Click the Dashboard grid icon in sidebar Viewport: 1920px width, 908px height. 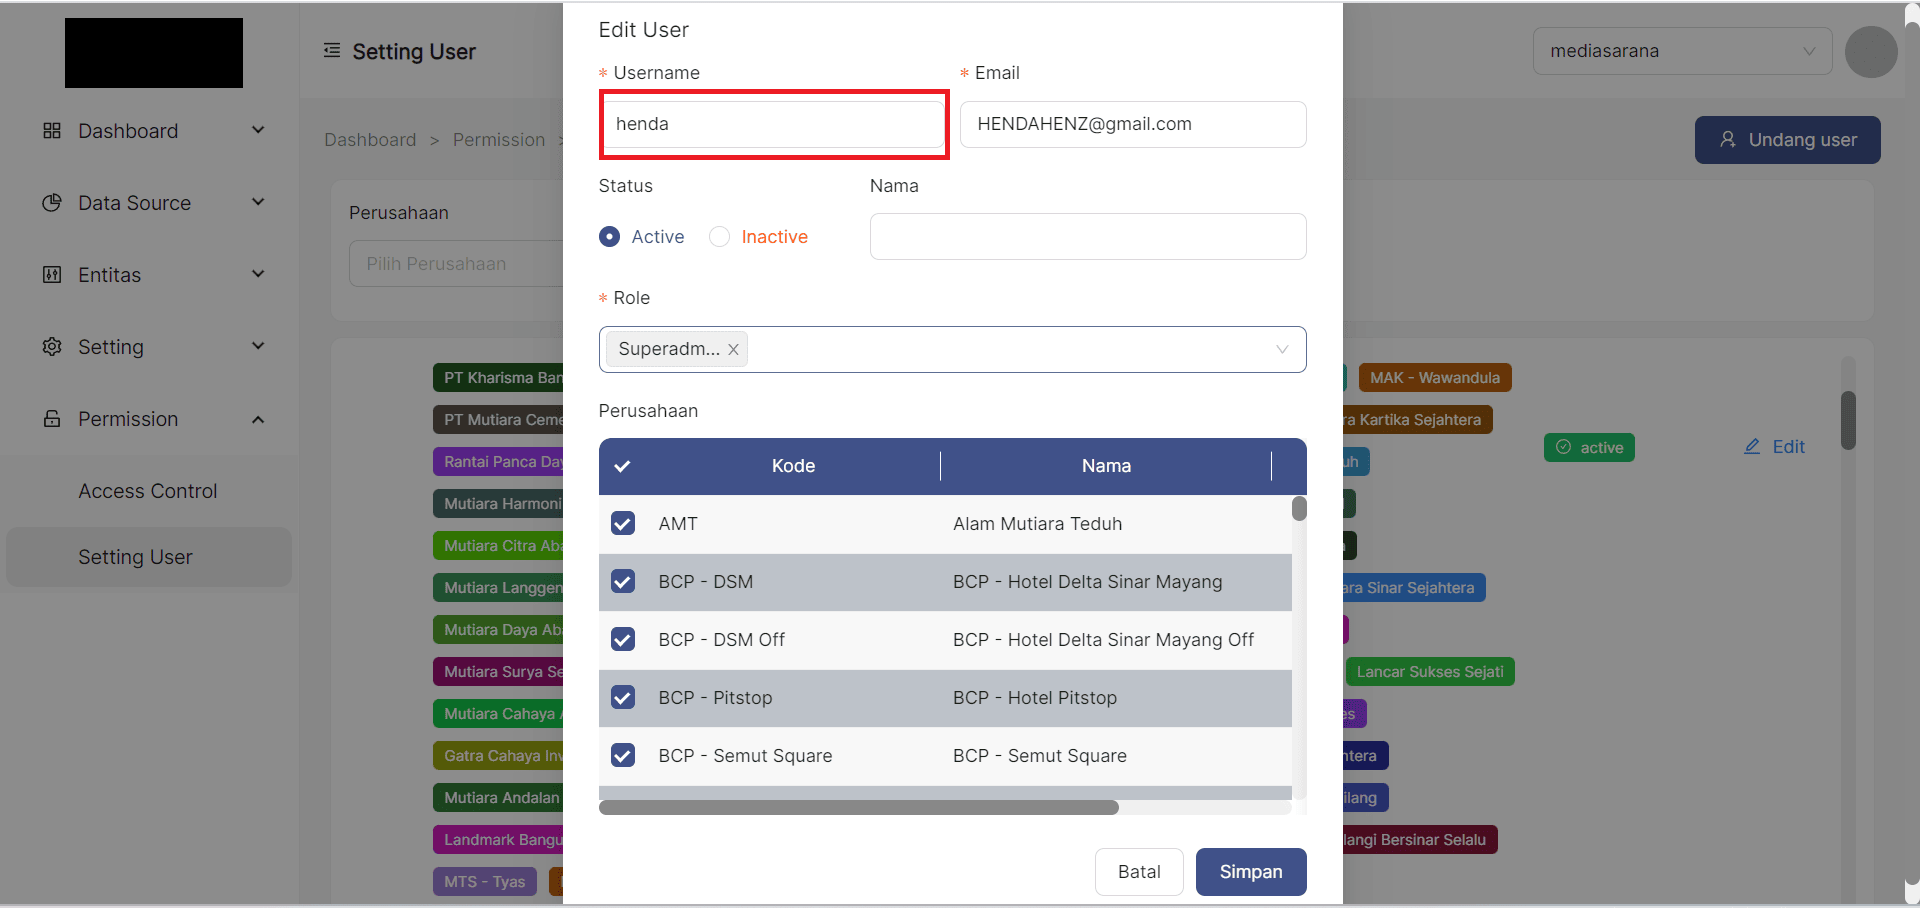(51, 130)
